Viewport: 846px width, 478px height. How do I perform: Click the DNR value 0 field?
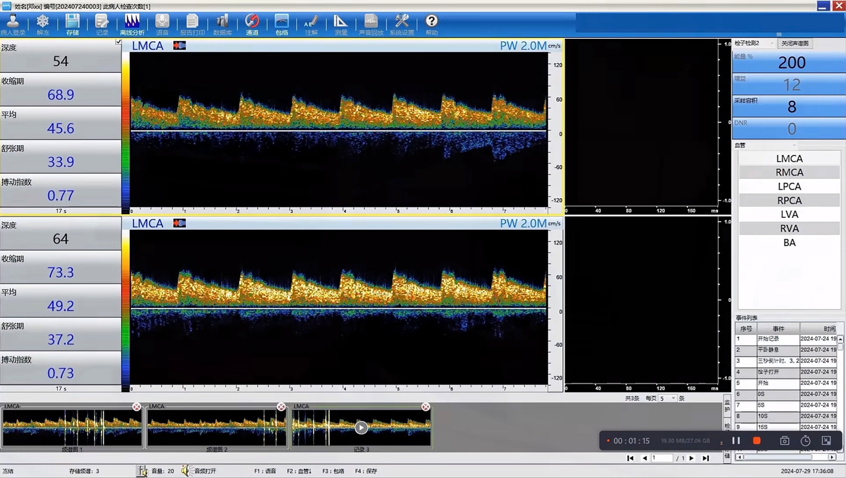click(789, 129)
